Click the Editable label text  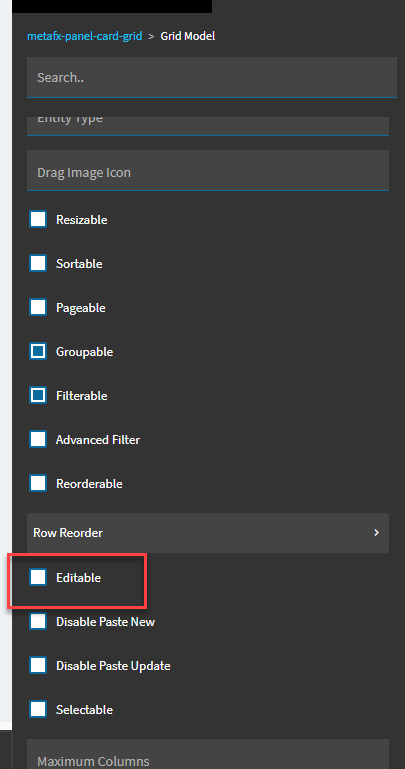pos(78,578)
